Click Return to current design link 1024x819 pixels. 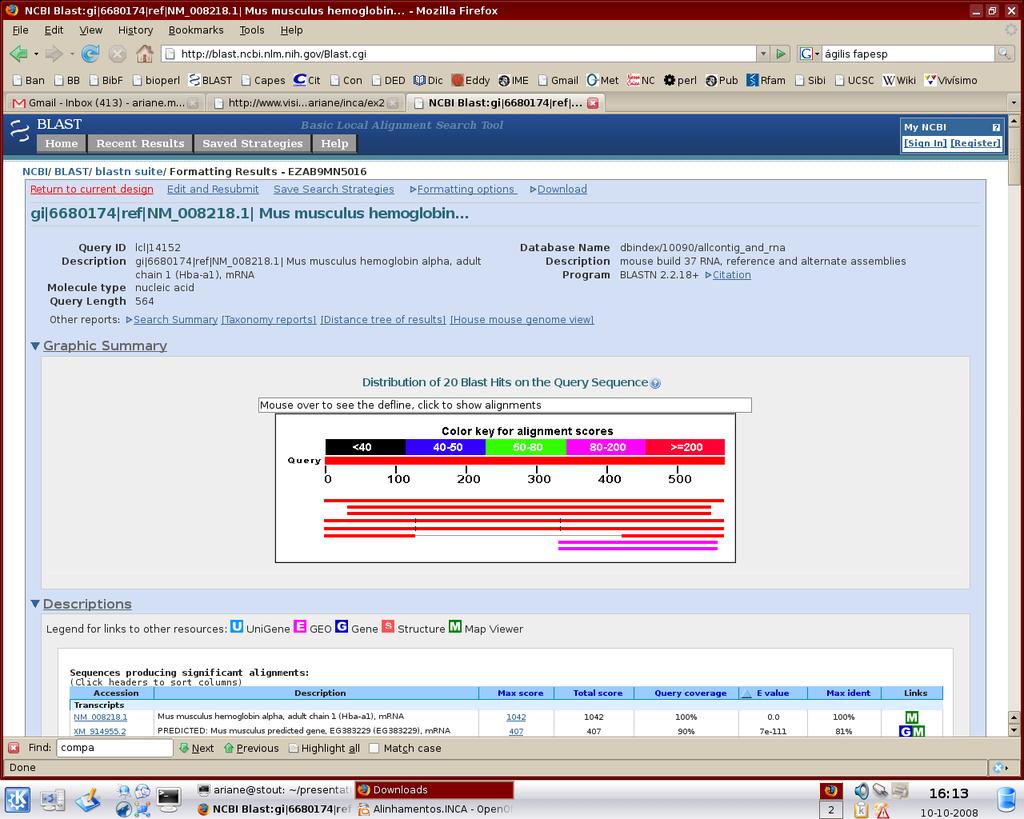(x=91, y=189)
